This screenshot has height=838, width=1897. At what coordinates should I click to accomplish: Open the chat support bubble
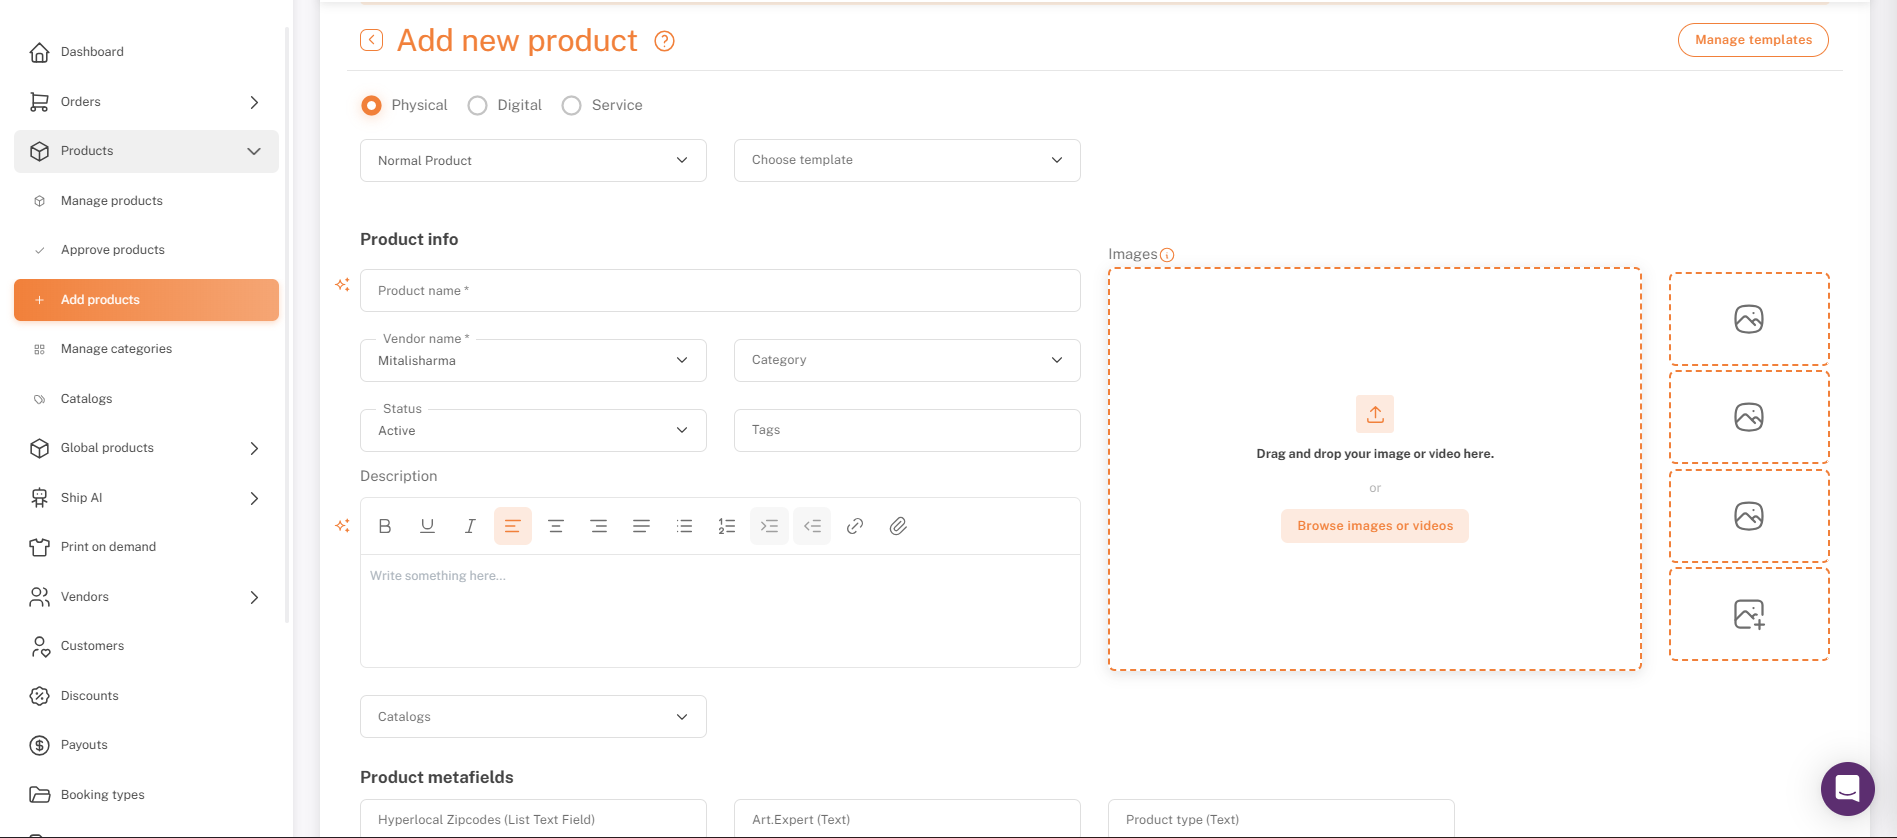pyautogui.click(x=1848, y=789)
